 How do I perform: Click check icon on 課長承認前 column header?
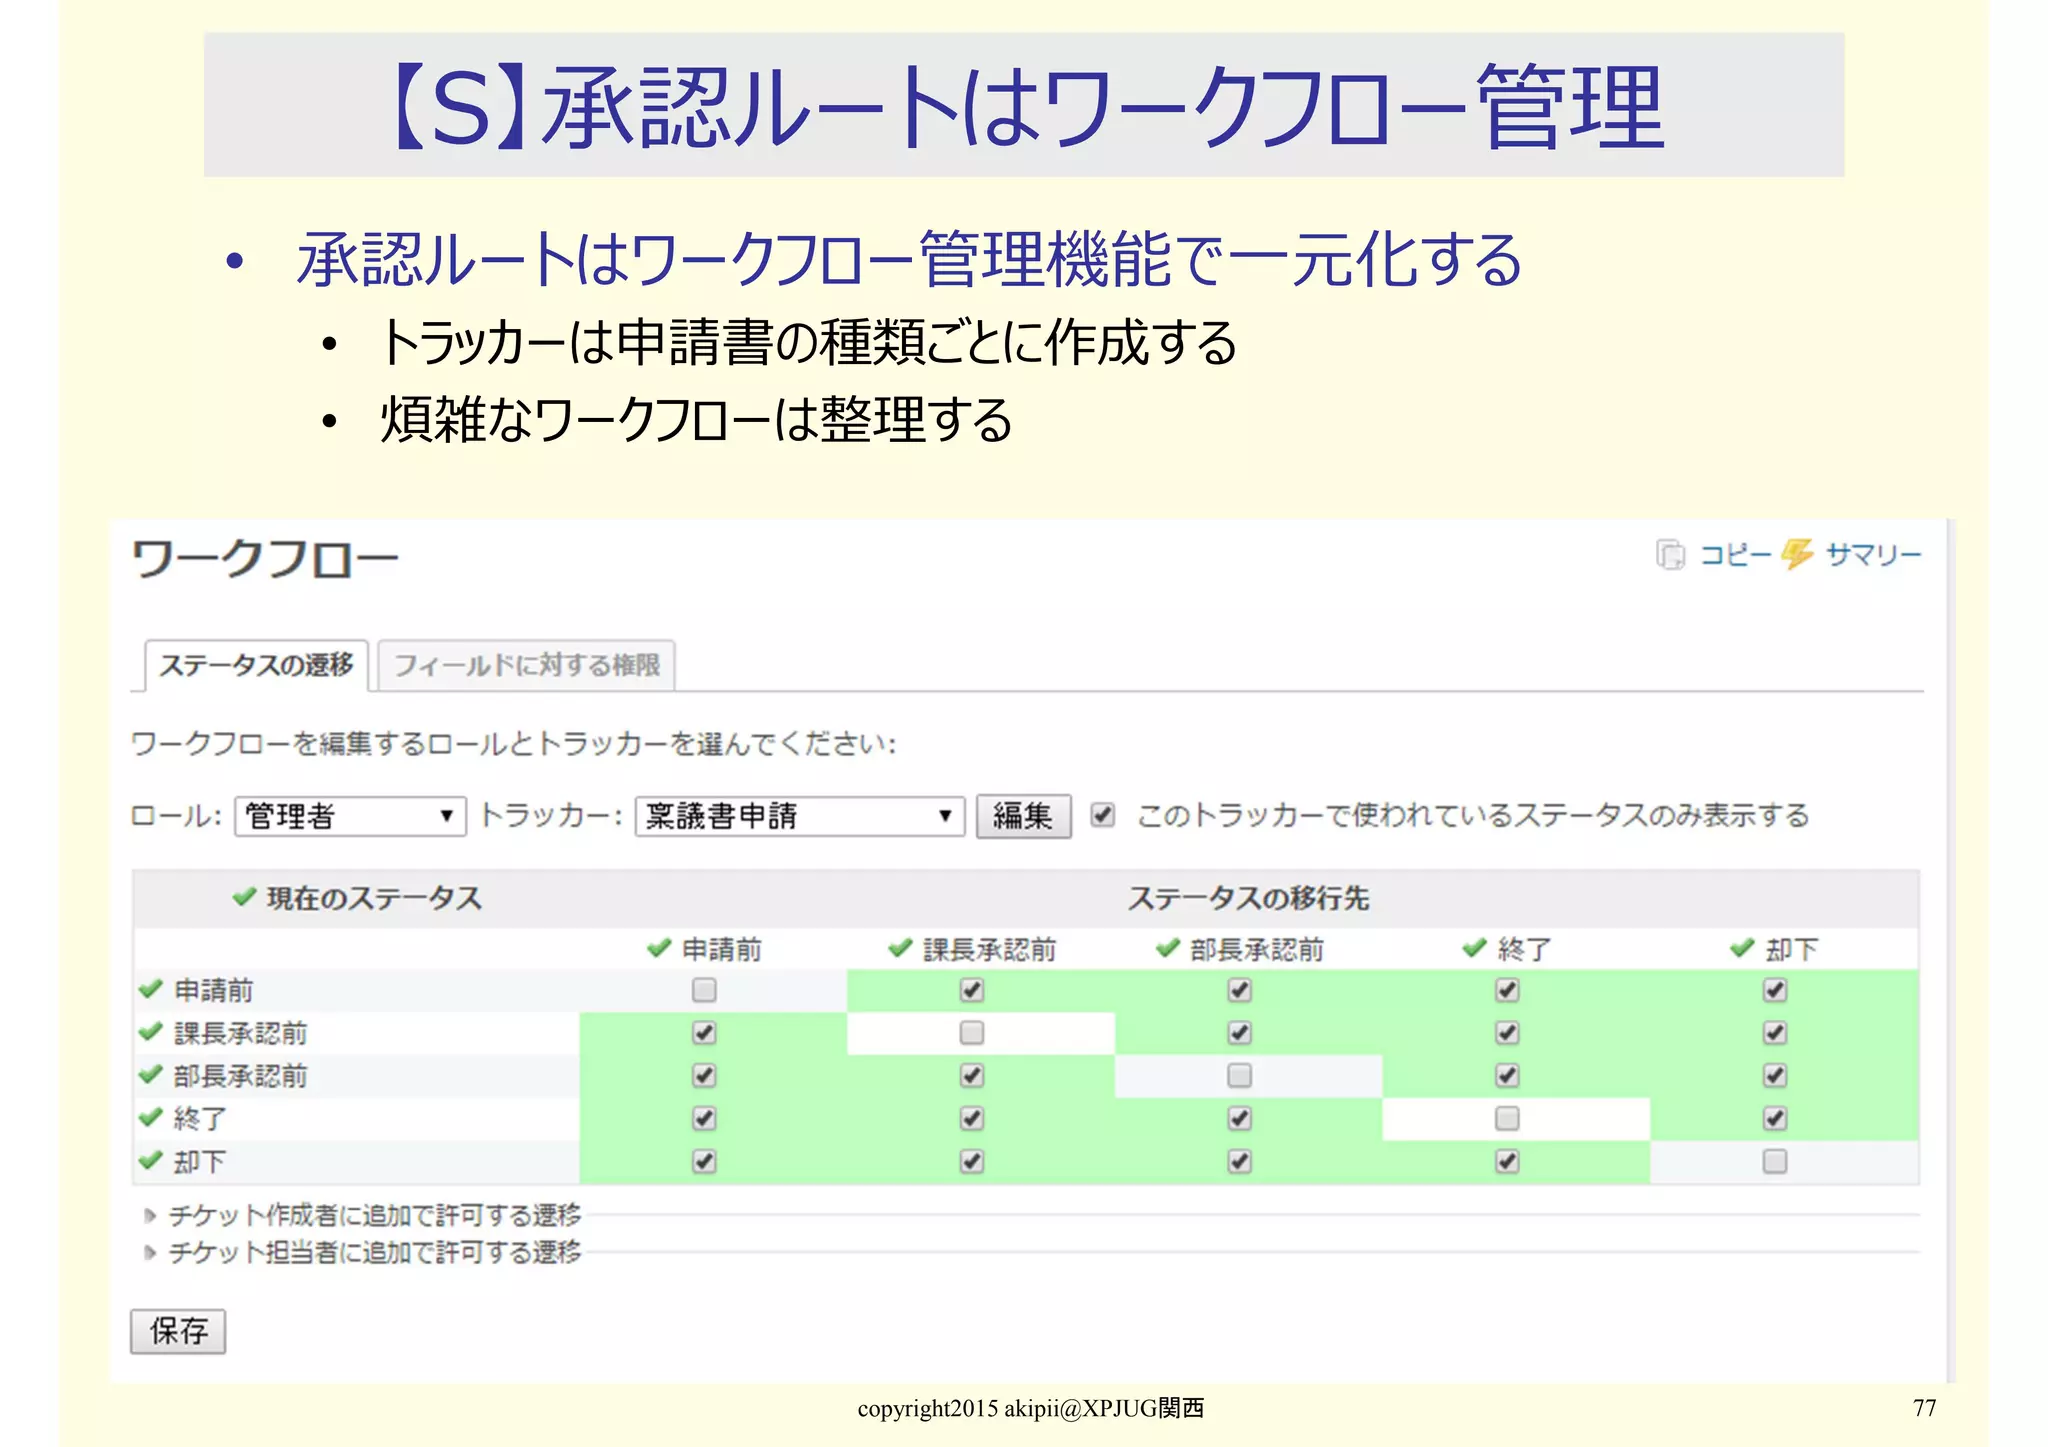coord(900,948)
